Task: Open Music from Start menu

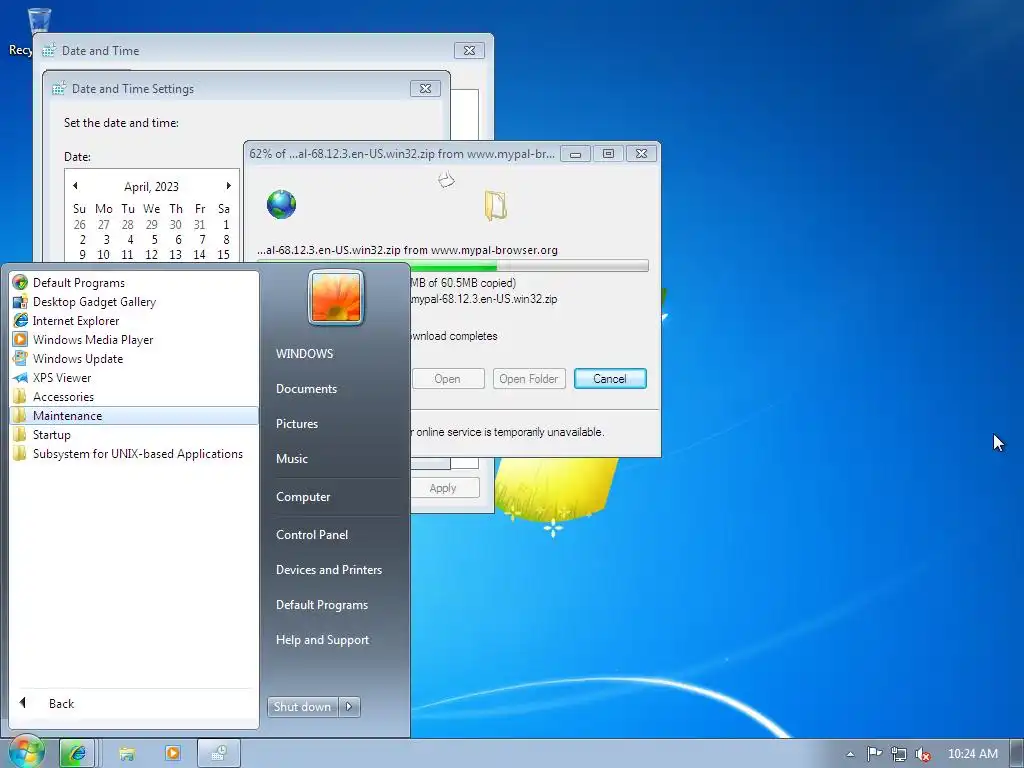Action: [x=291, y=458]
